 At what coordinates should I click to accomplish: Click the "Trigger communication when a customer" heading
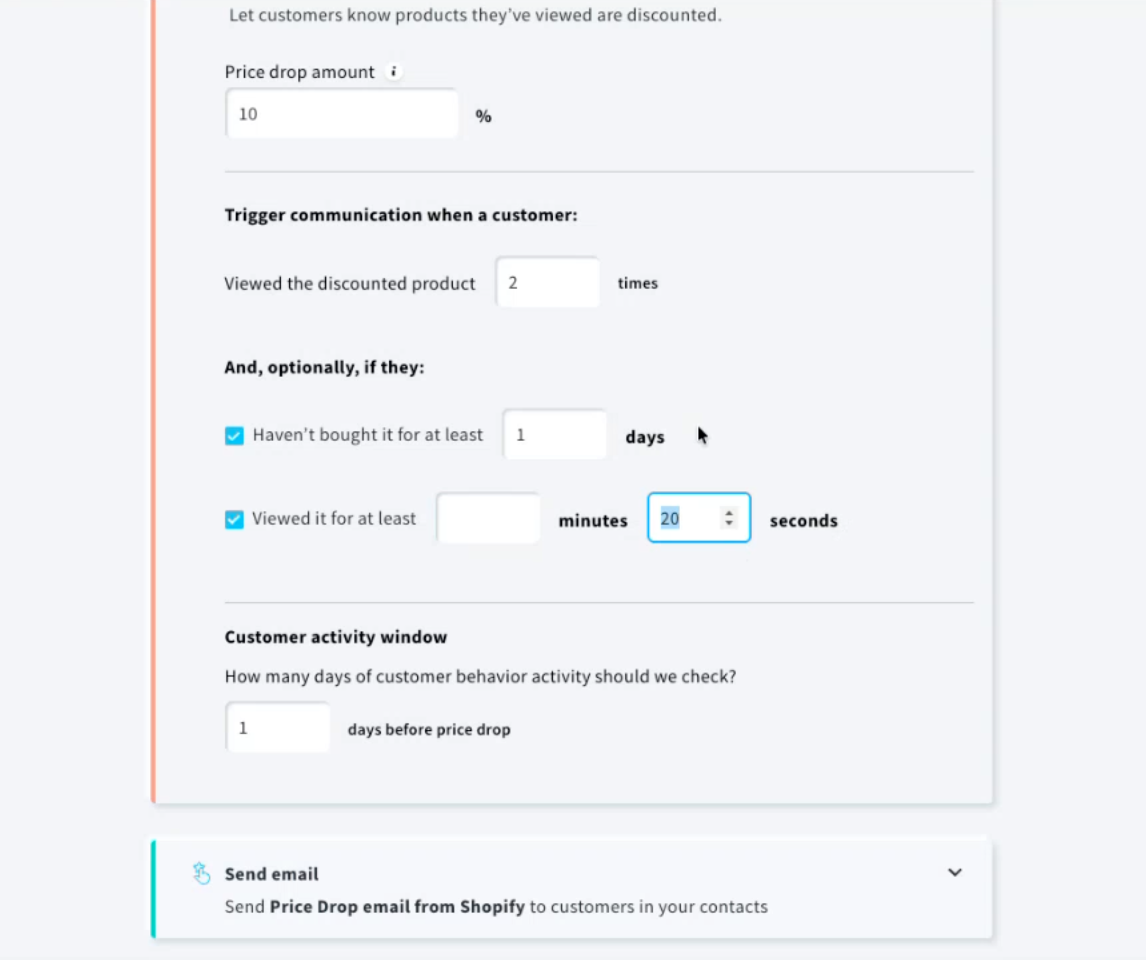click(x=400, y=214)
